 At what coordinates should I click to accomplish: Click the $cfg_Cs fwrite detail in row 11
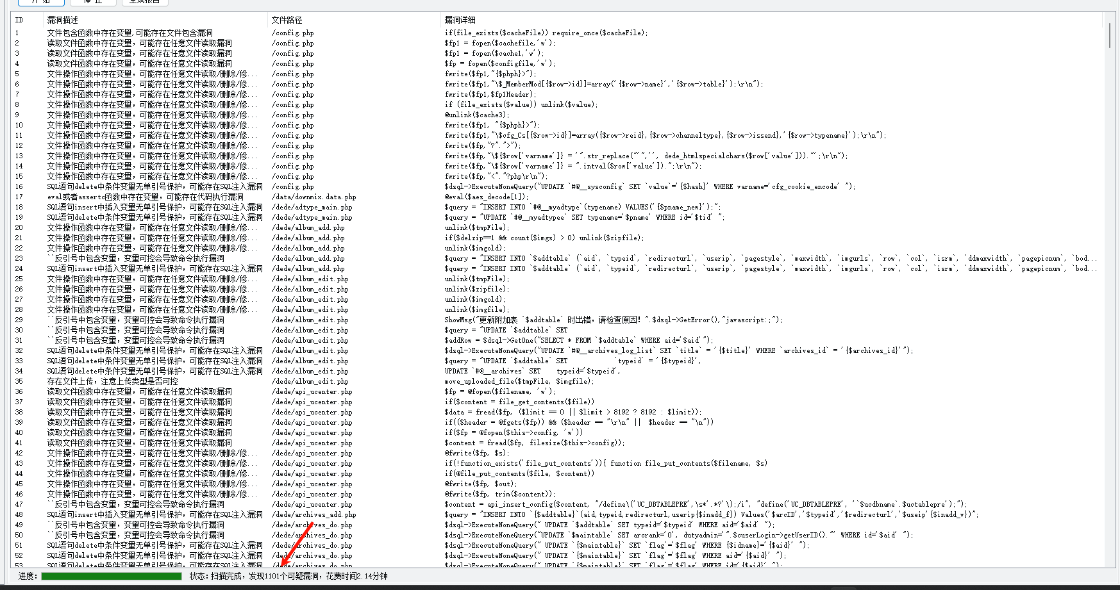point(665,135)
